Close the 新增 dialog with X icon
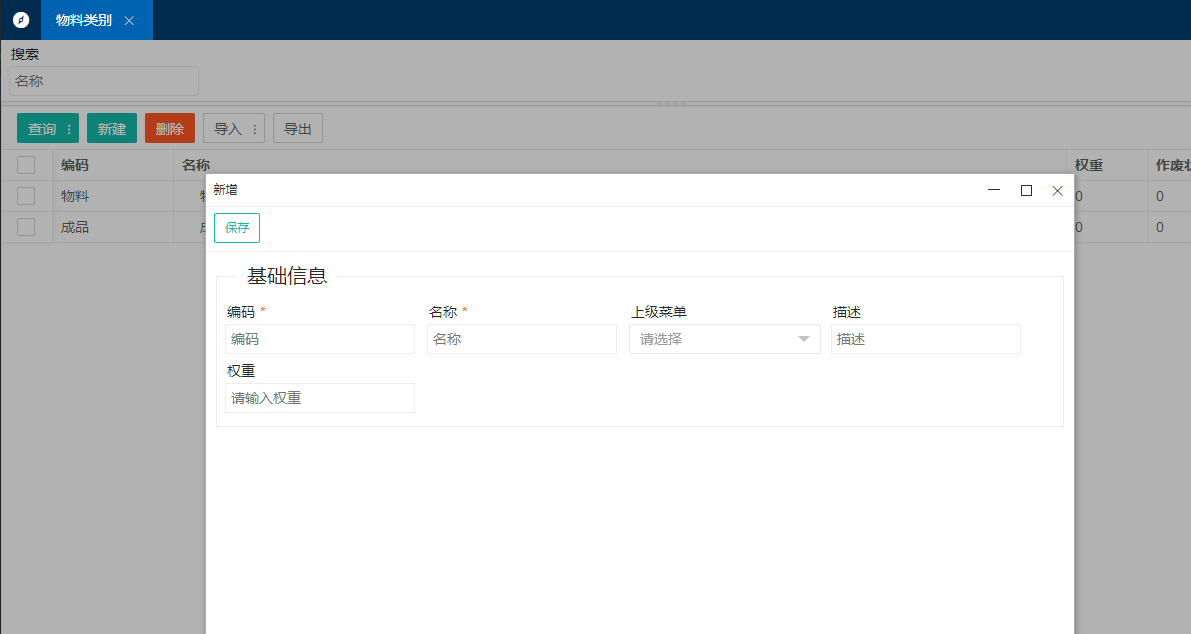 (1057, 190)
